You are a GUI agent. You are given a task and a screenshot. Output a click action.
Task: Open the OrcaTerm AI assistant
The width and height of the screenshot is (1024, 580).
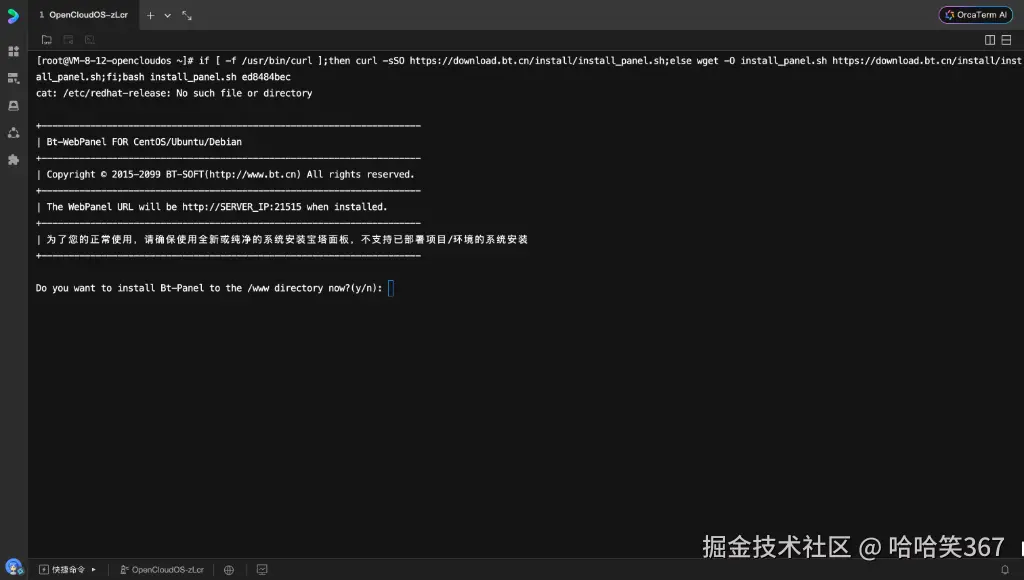(976, 14)
